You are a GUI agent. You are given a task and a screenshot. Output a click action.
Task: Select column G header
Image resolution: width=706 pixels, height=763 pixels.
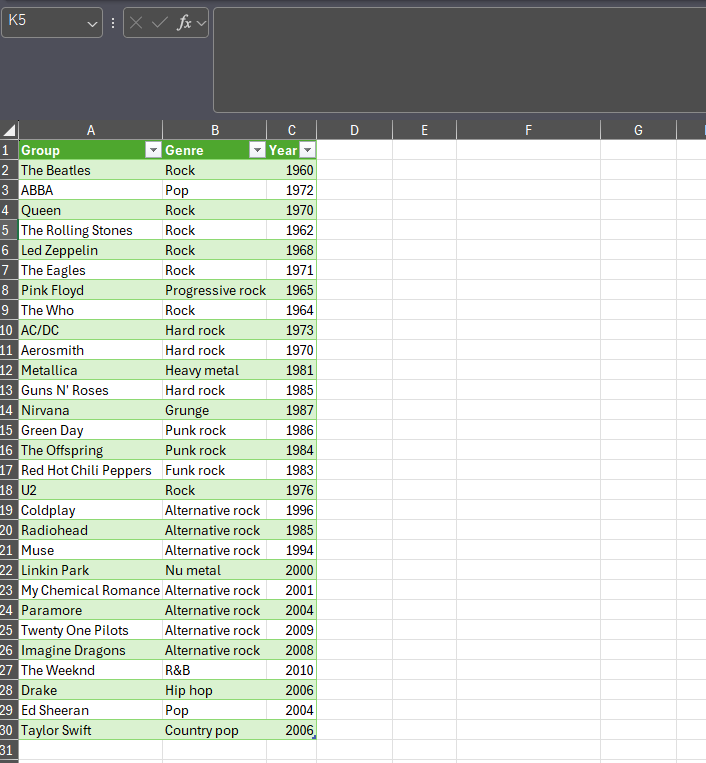tap(638, 130)
